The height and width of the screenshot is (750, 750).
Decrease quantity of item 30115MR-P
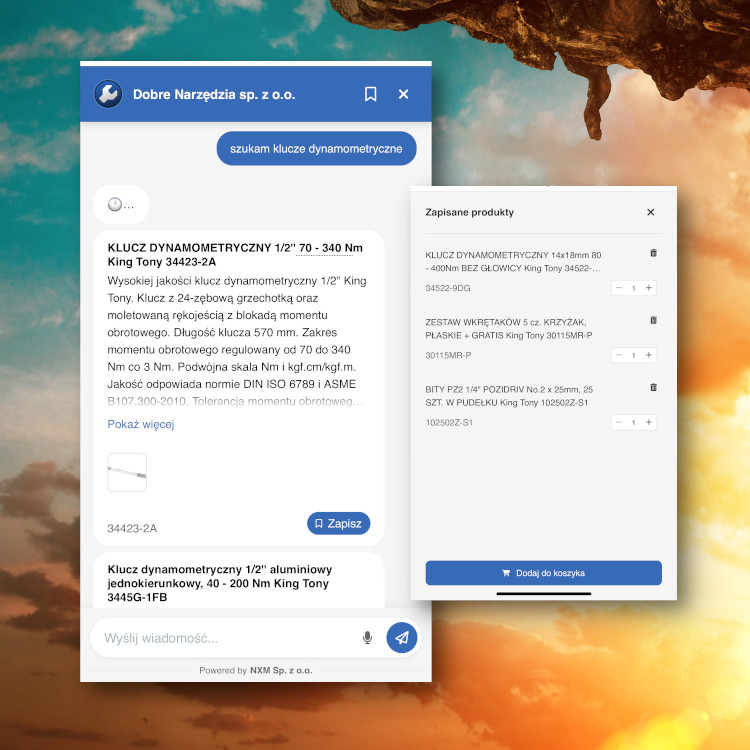click(619, 355)
